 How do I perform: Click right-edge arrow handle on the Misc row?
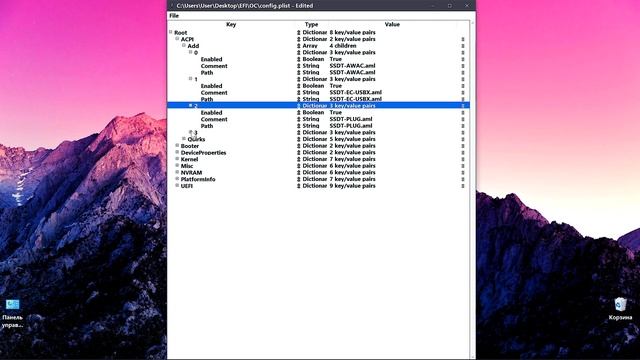pyautogui.click(x=463, y=166)
